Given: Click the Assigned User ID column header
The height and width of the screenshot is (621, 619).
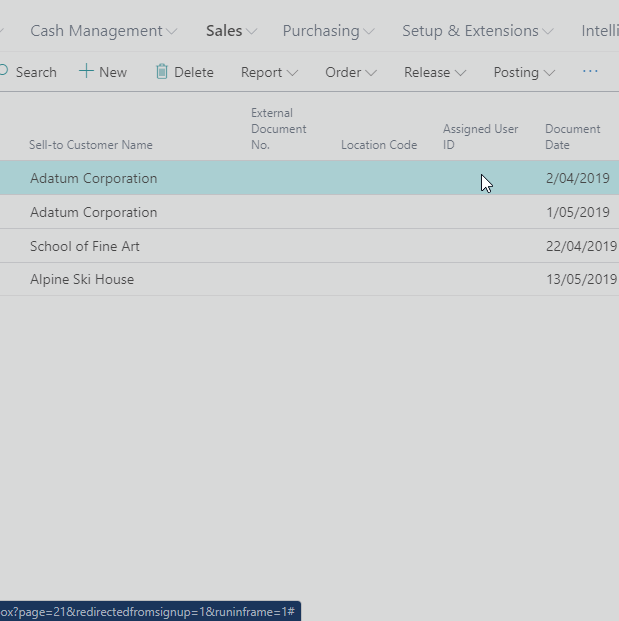Looking at the screenshot, I should [x=480, y=137].
